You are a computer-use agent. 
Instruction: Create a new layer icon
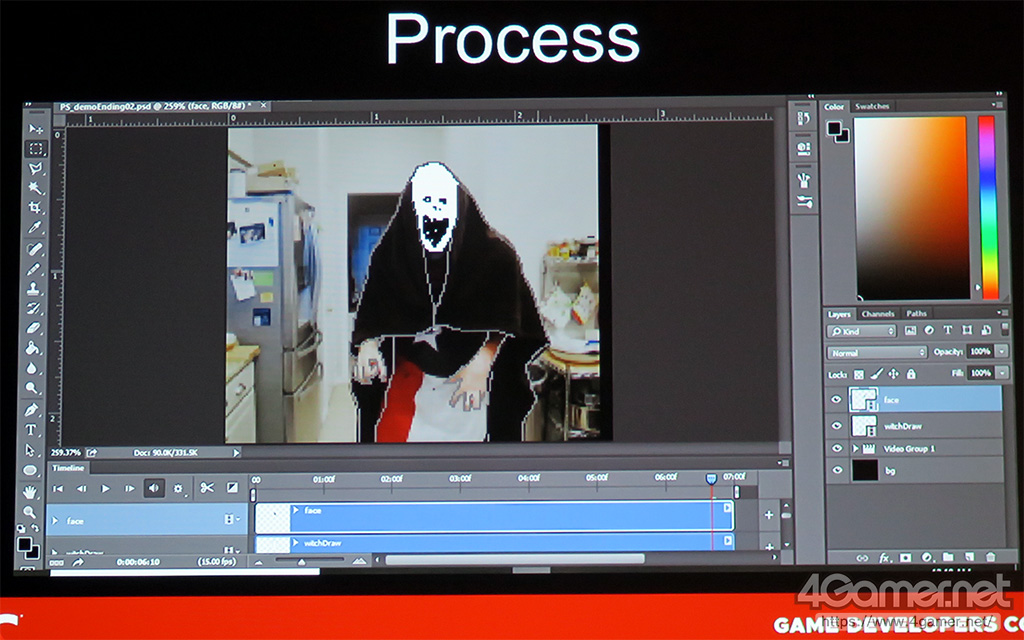coord(969,557)
